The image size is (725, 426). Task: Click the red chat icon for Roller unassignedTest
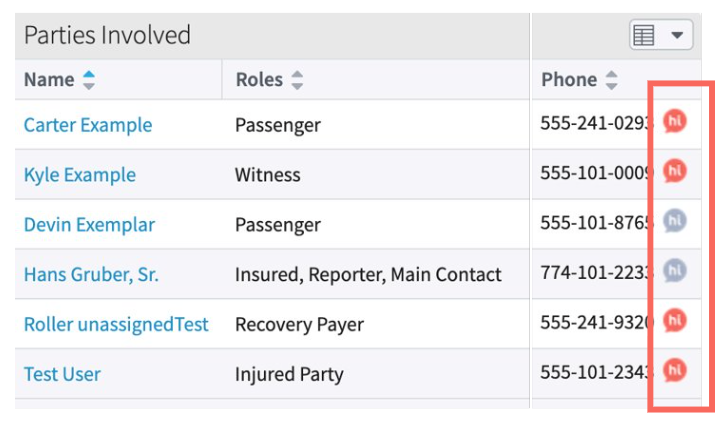(x=675, y=320)
